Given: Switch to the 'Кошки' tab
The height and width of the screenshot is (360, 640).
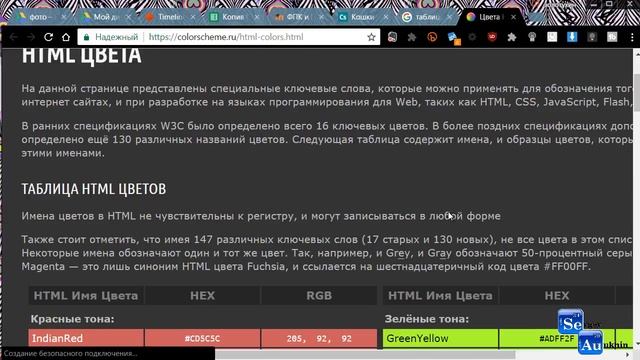Looking at the screenshot, I should point(362,17).
